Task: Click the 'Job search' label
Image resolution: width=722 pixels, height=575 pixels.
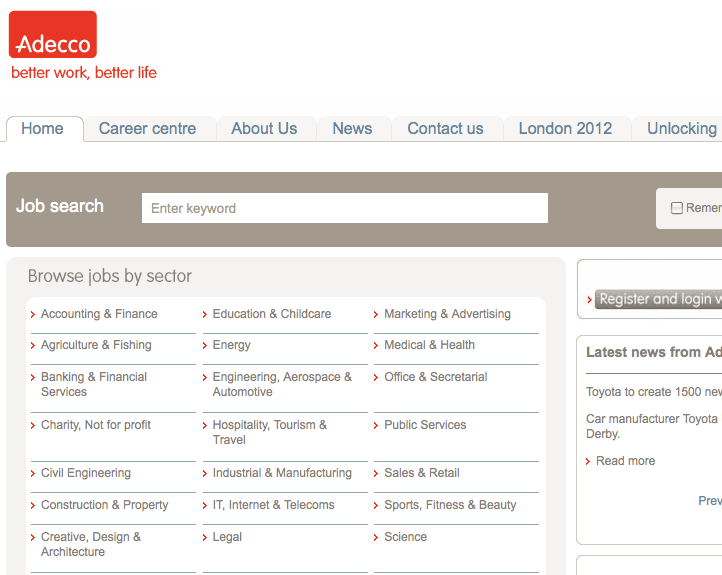Action: click(x=60, y=206)
